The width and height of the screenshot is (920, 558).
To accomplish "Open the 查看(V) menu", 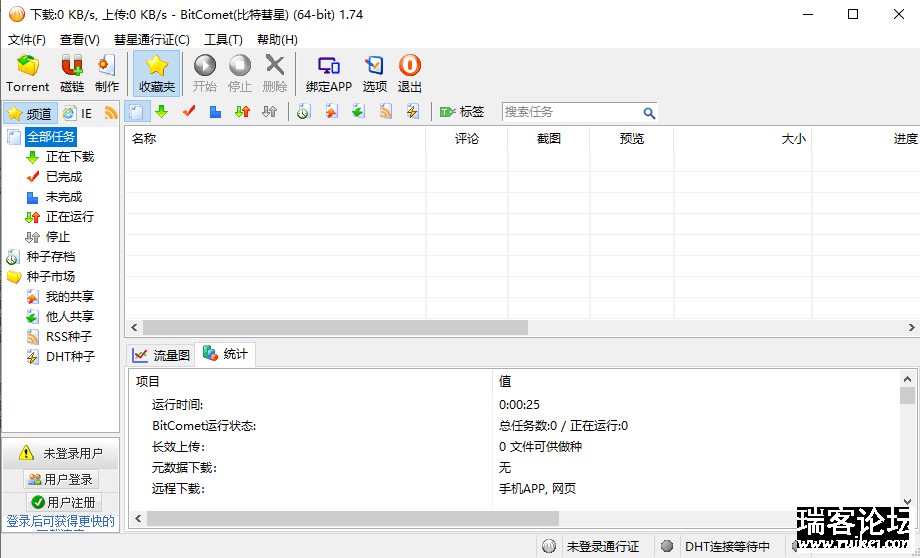I will 80,40.
